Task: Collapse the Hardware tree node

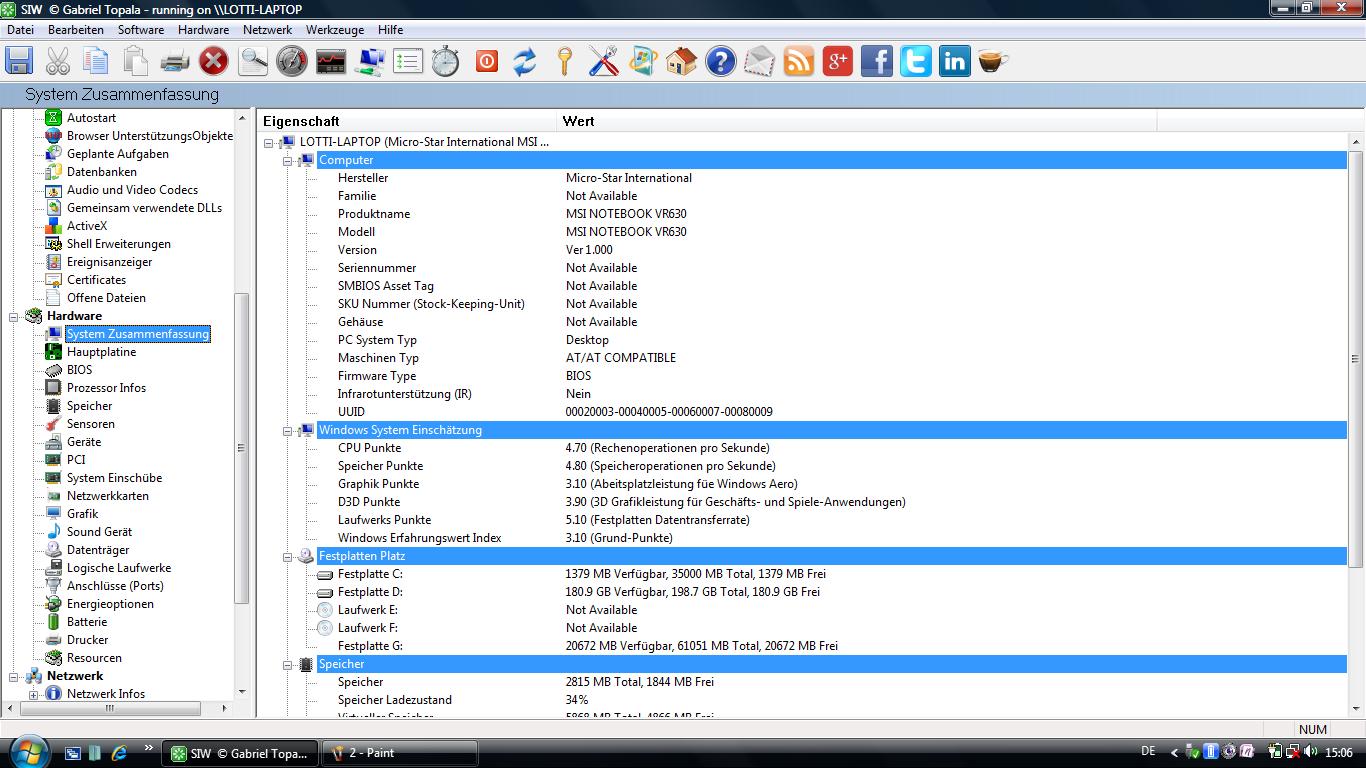Action: point(14,316)
